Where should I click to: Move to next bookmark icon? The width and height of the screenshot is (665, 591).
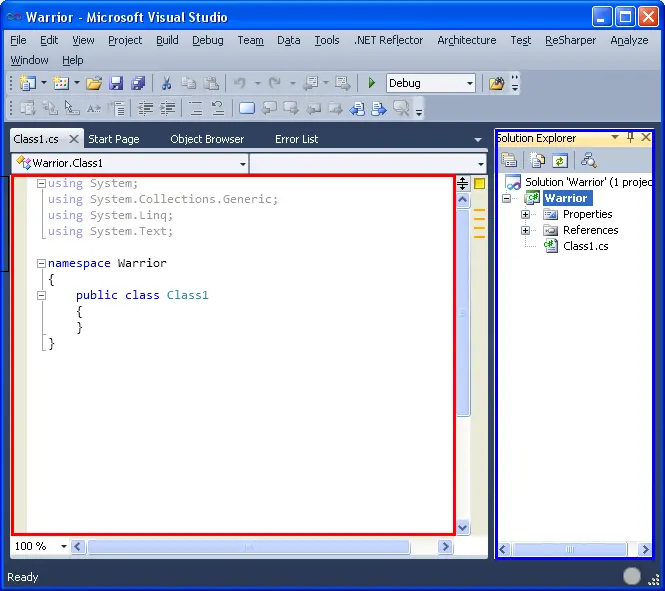coord(291,109)
